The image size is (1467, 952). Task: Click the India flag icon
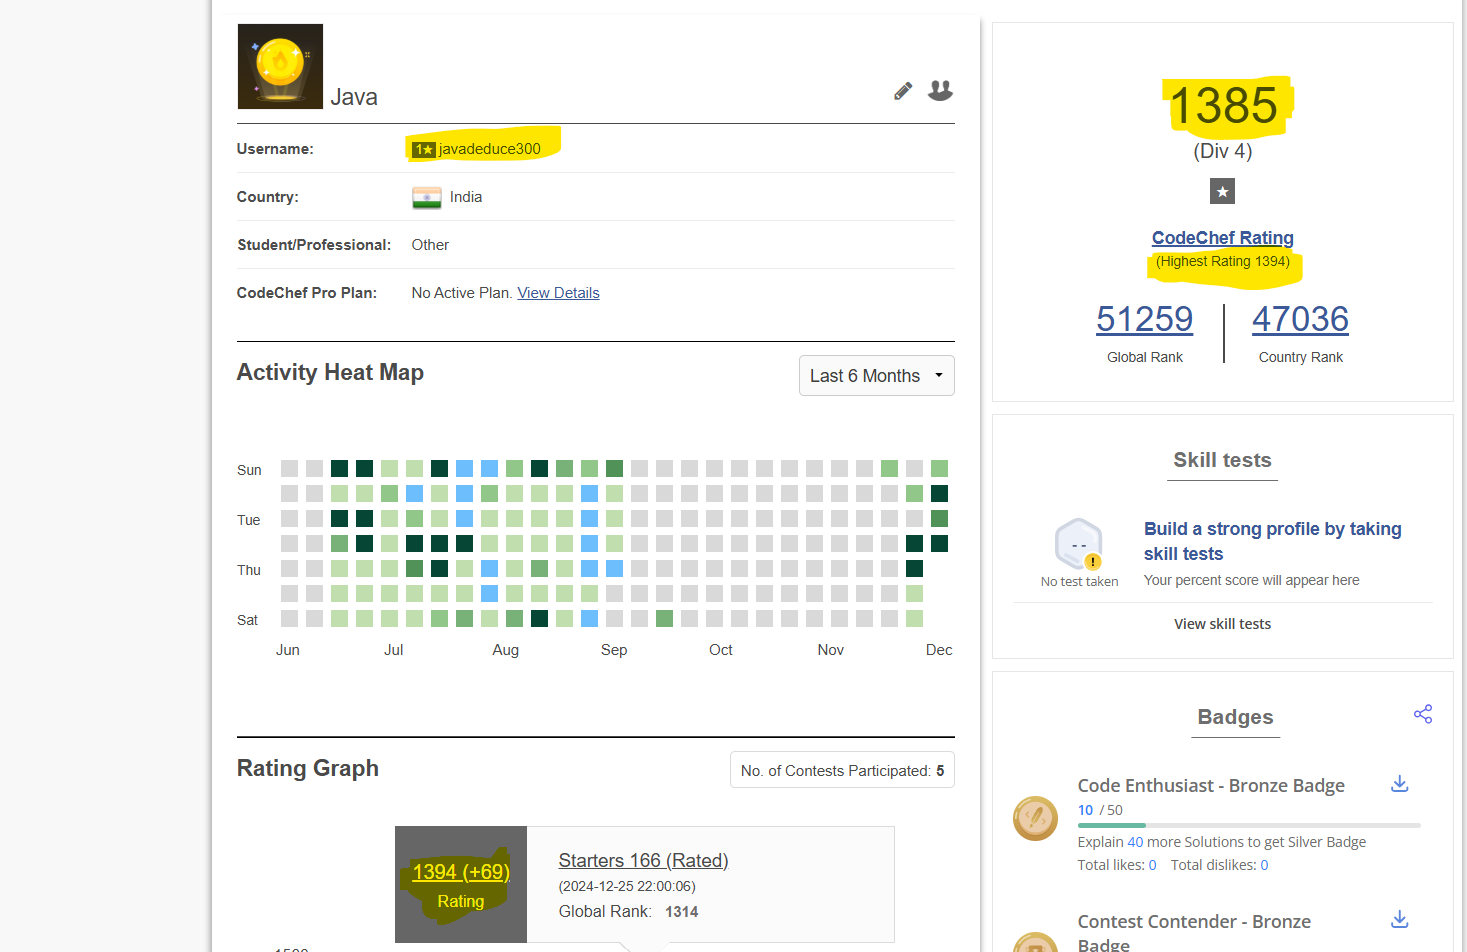[x=427, y=198]
